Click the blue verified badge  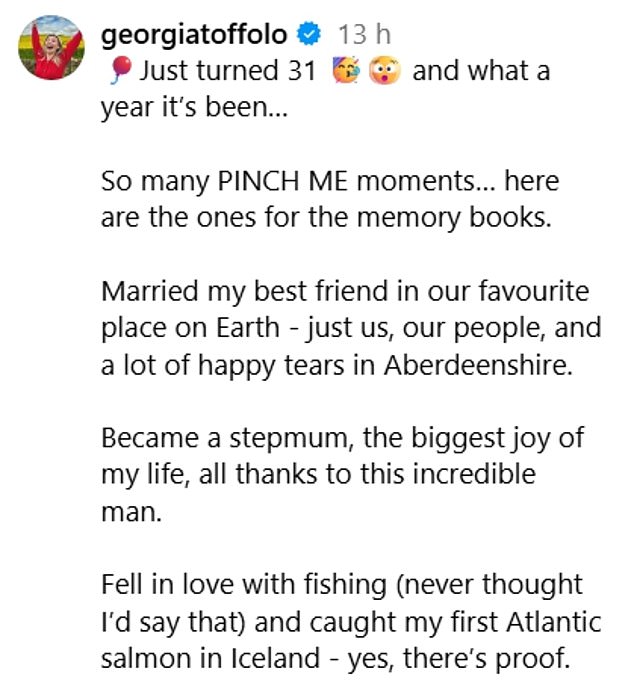[311, 35]
